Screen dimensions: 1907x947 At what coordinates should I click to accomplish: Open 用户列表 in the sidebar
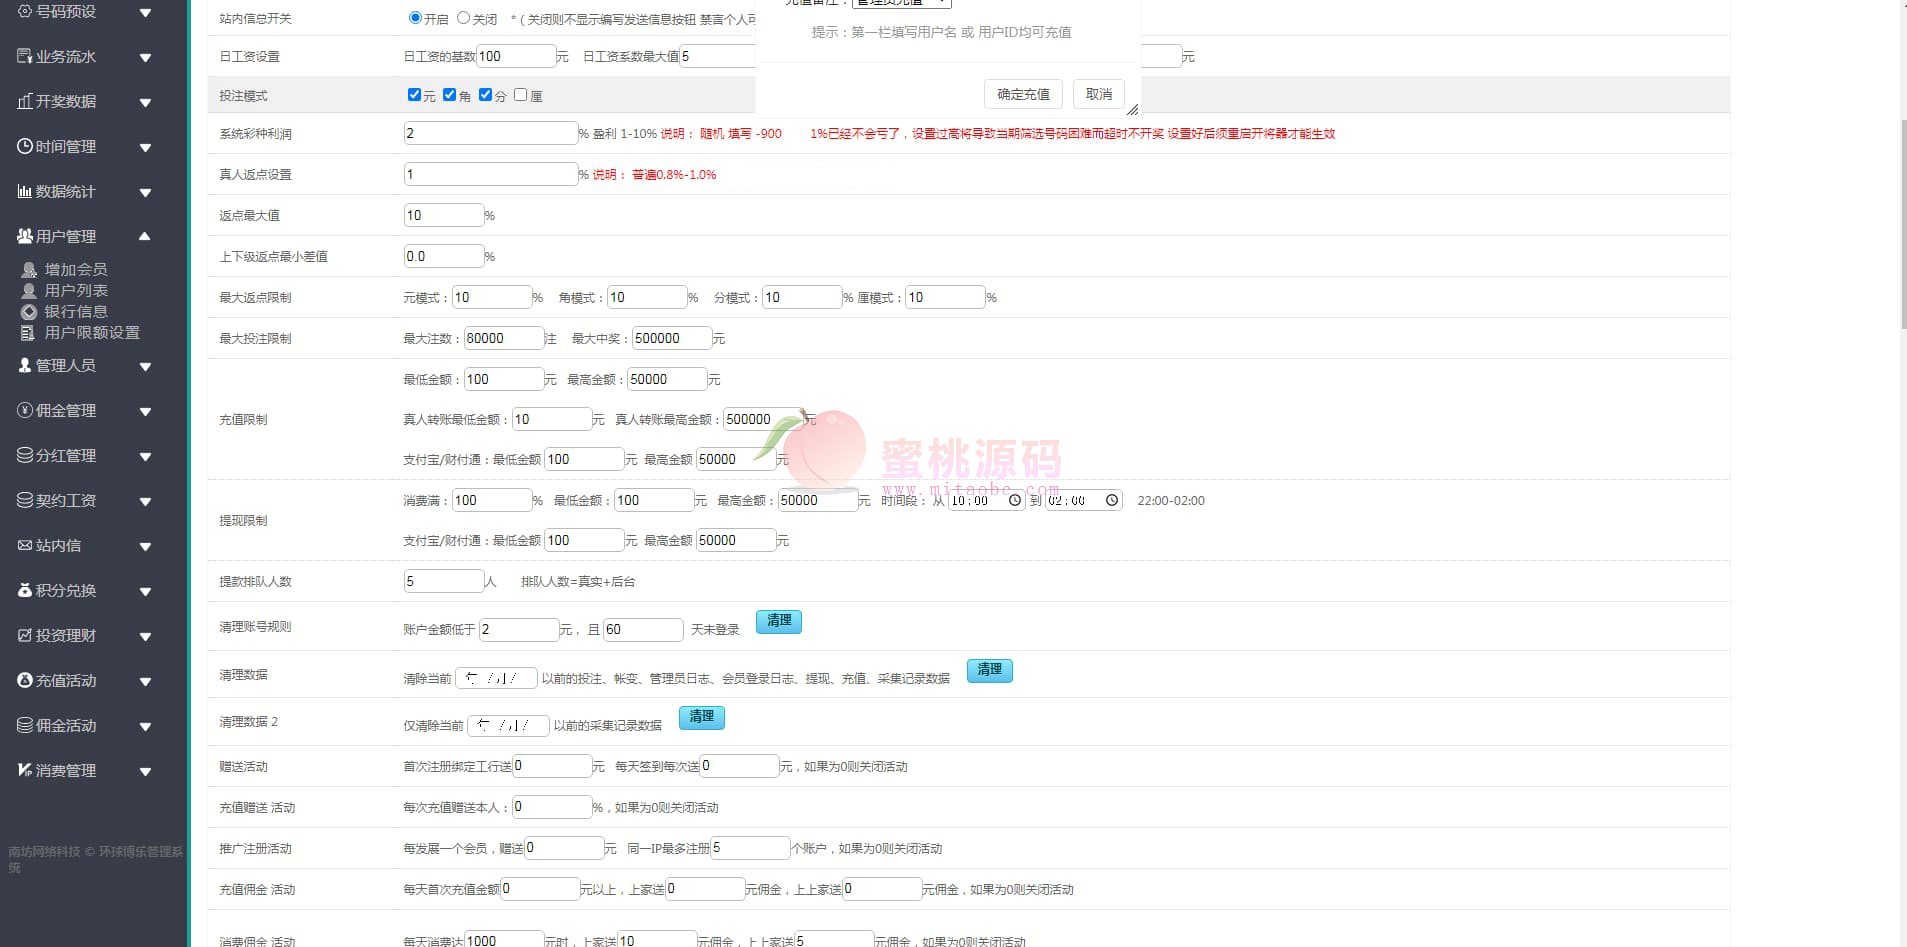(x=76, y=291)
